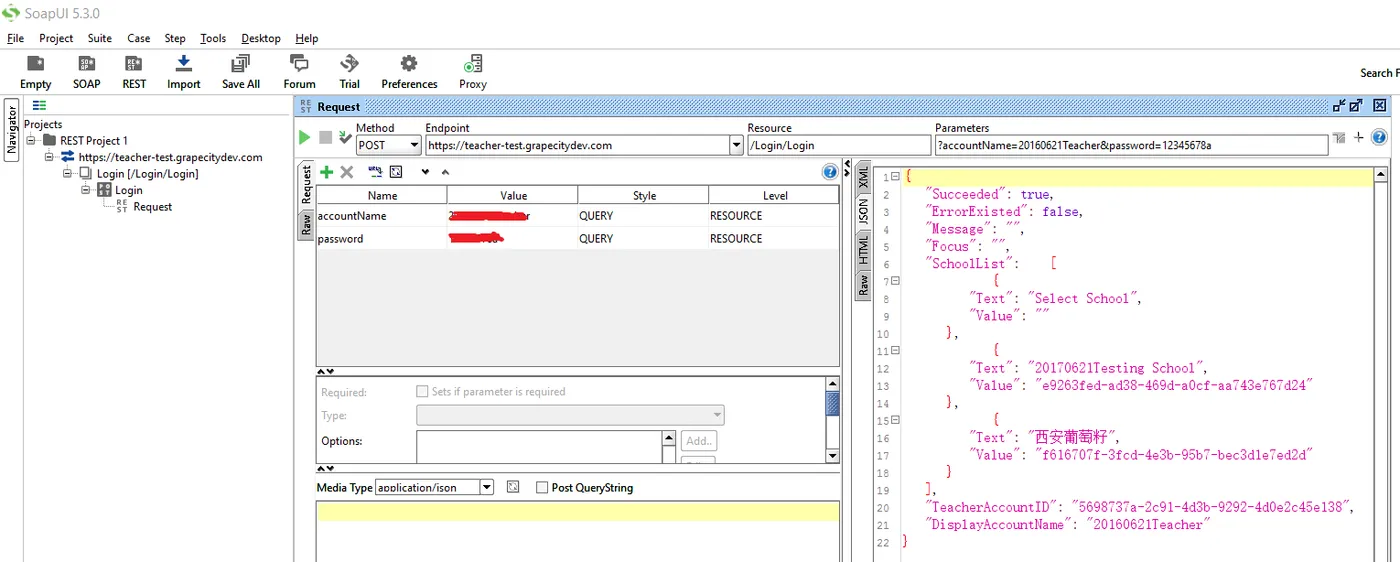The image size is (1400, 562).
Task: Open the Suite menu
Action: click(100, 38)
